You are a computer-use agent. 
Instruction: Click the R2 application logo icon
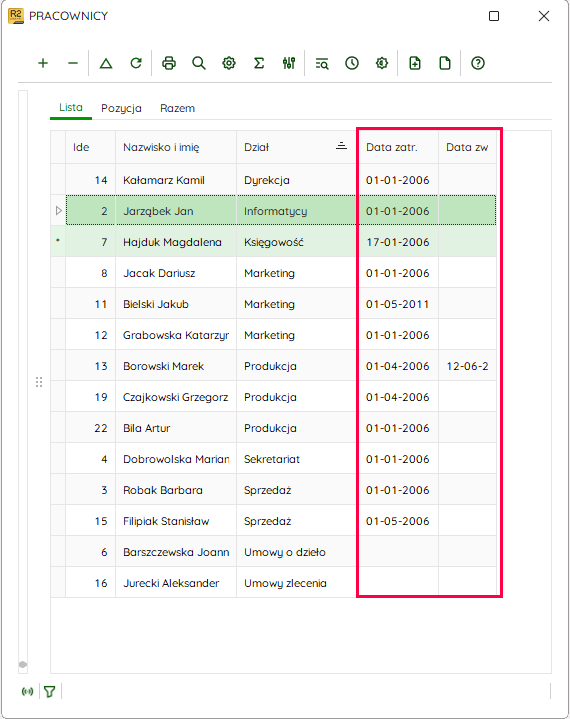(16, 16)
